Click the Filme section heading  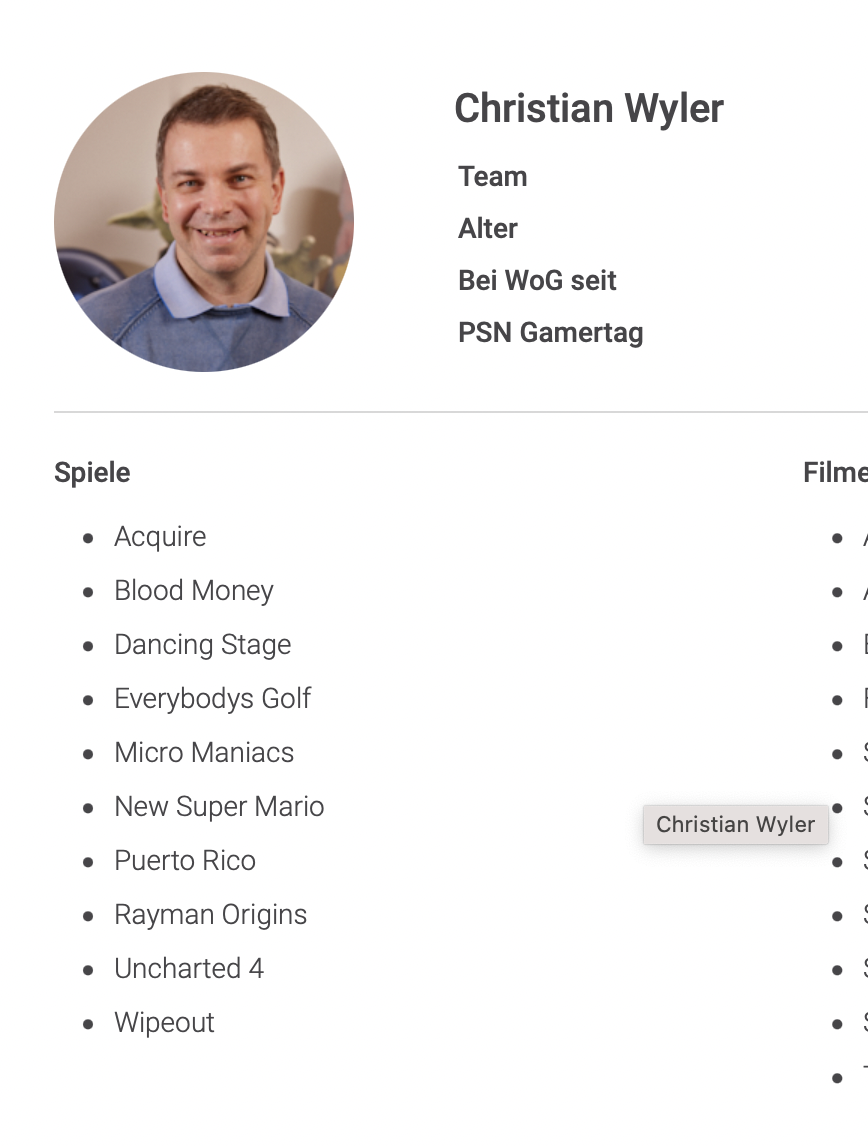[834, 473]
